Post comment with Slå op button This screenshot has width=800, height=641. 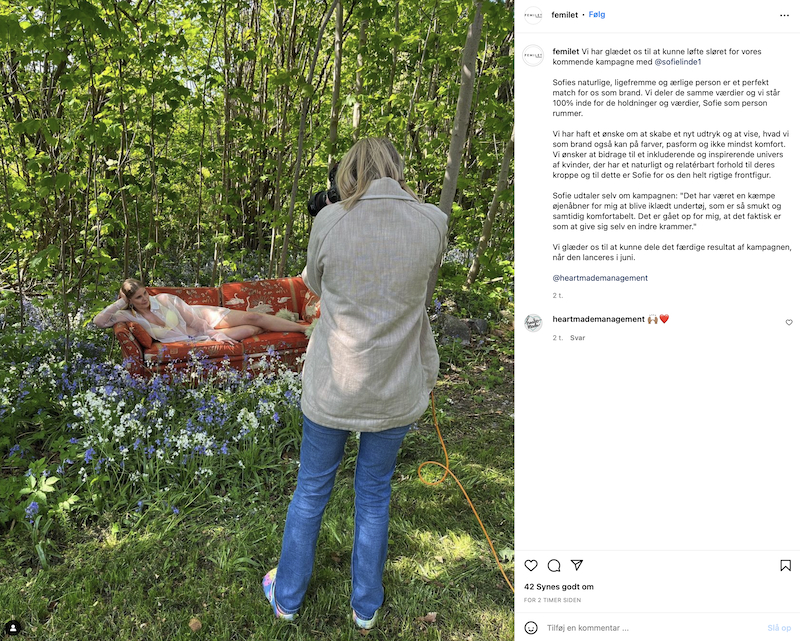point(779,628)
